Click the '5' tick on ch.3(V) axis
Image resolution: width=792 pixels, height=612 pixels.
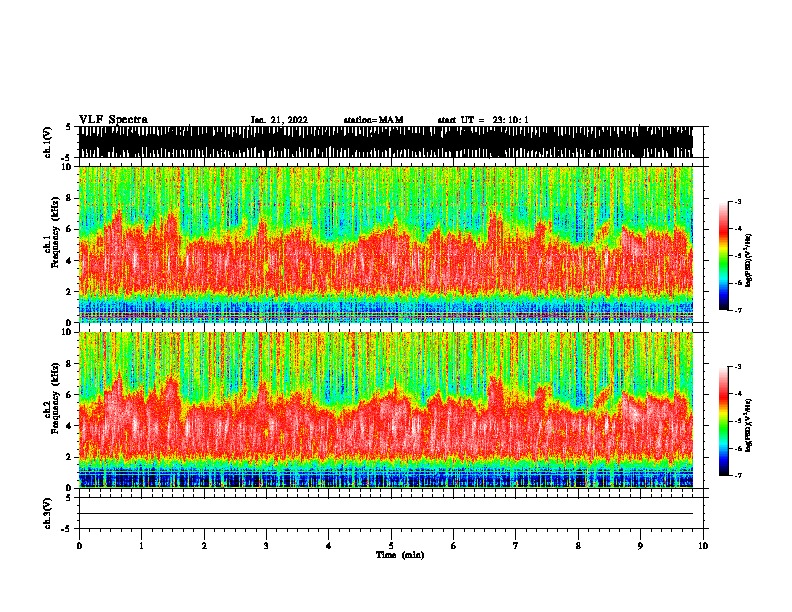pos(69,498)
